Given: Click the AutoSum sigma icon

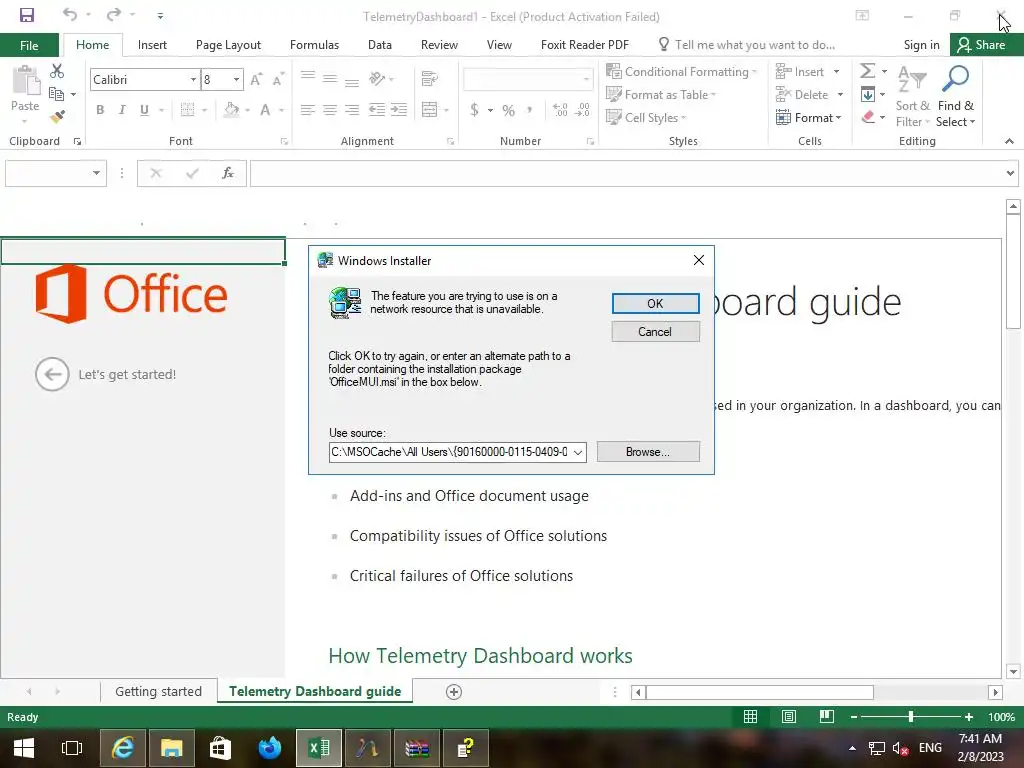Looking at the screenshot, I should point(867,71).
